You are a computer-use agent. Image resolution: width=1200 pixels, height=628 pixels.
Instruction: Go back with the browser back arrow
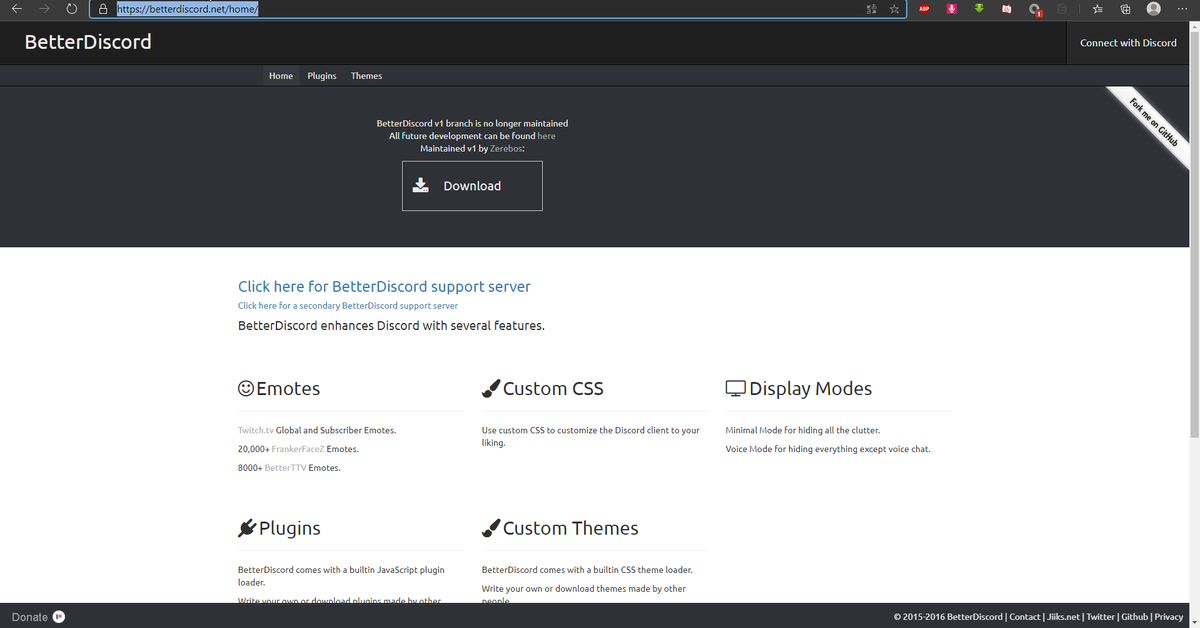tap(17, 9)
